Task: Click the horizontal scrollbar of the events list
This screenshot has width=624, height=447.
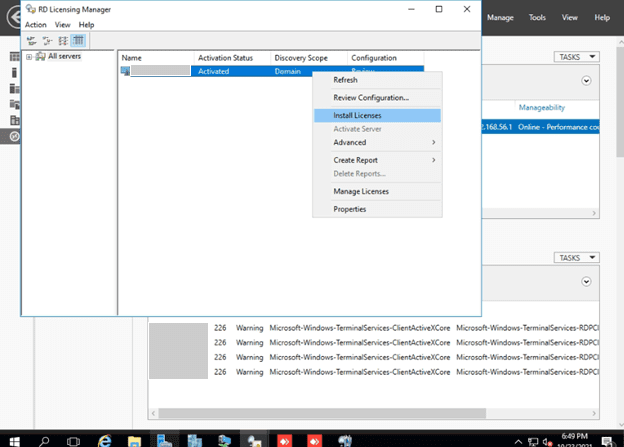Action: tap(322, 413)
